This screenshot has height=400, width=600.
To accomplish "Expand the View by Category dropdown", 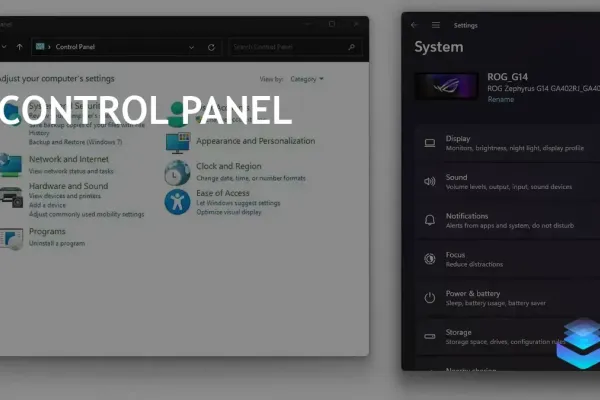I will 307,79.
